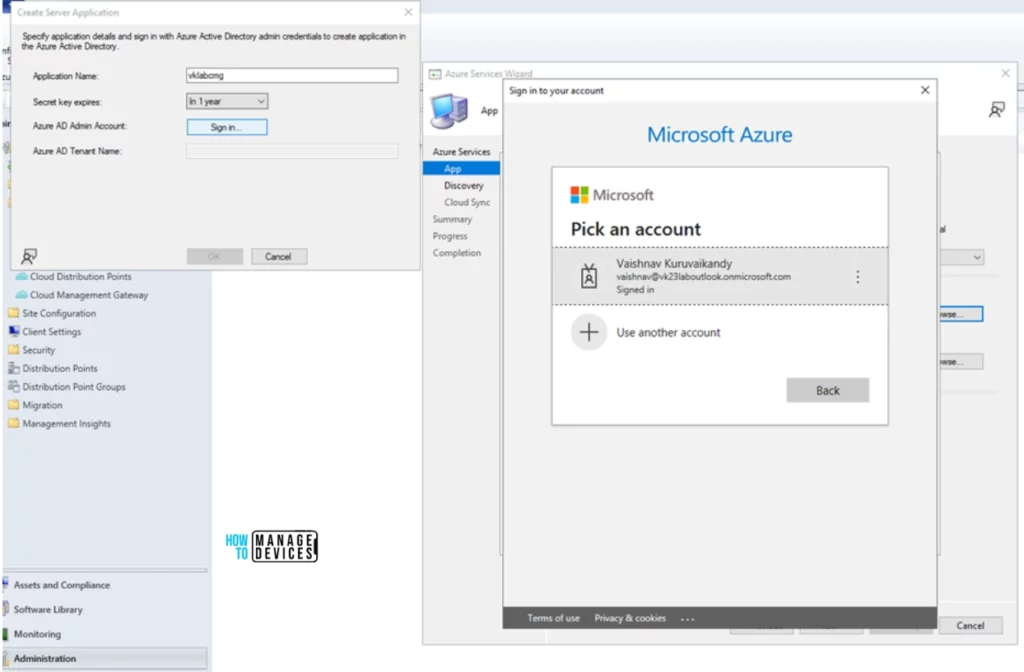The width and height of the screenshot is (1024, 672).
Task: Select Distribution Point Groups node
Action: coord(74,387)
